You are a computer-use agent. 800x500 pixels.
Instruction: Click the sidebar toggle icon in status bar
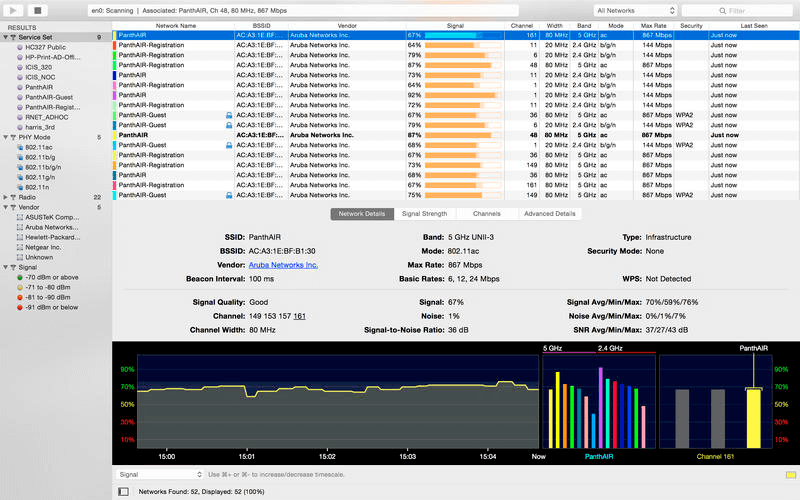123,491
